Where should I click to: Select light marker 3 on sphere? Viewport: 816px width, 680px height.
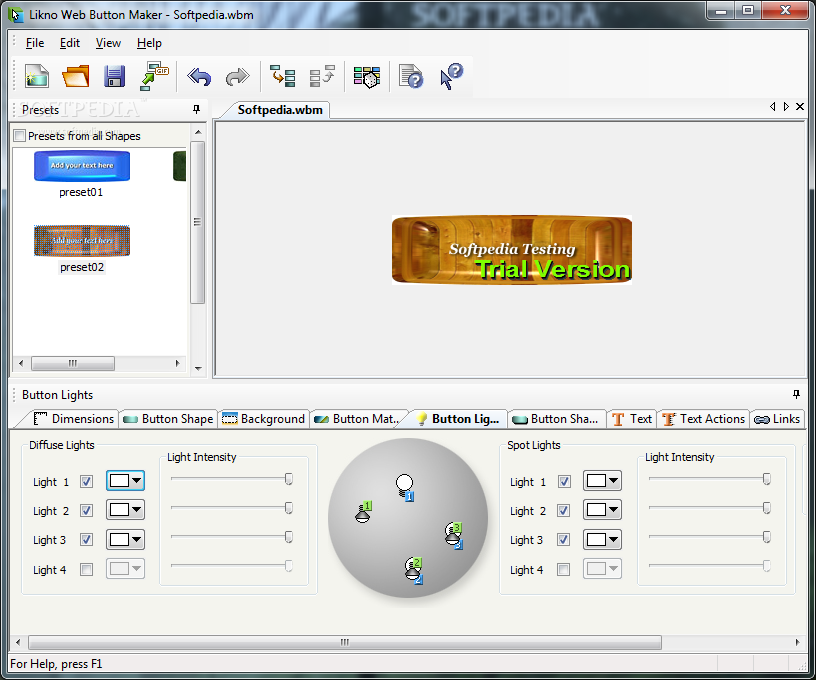(454, 535)
